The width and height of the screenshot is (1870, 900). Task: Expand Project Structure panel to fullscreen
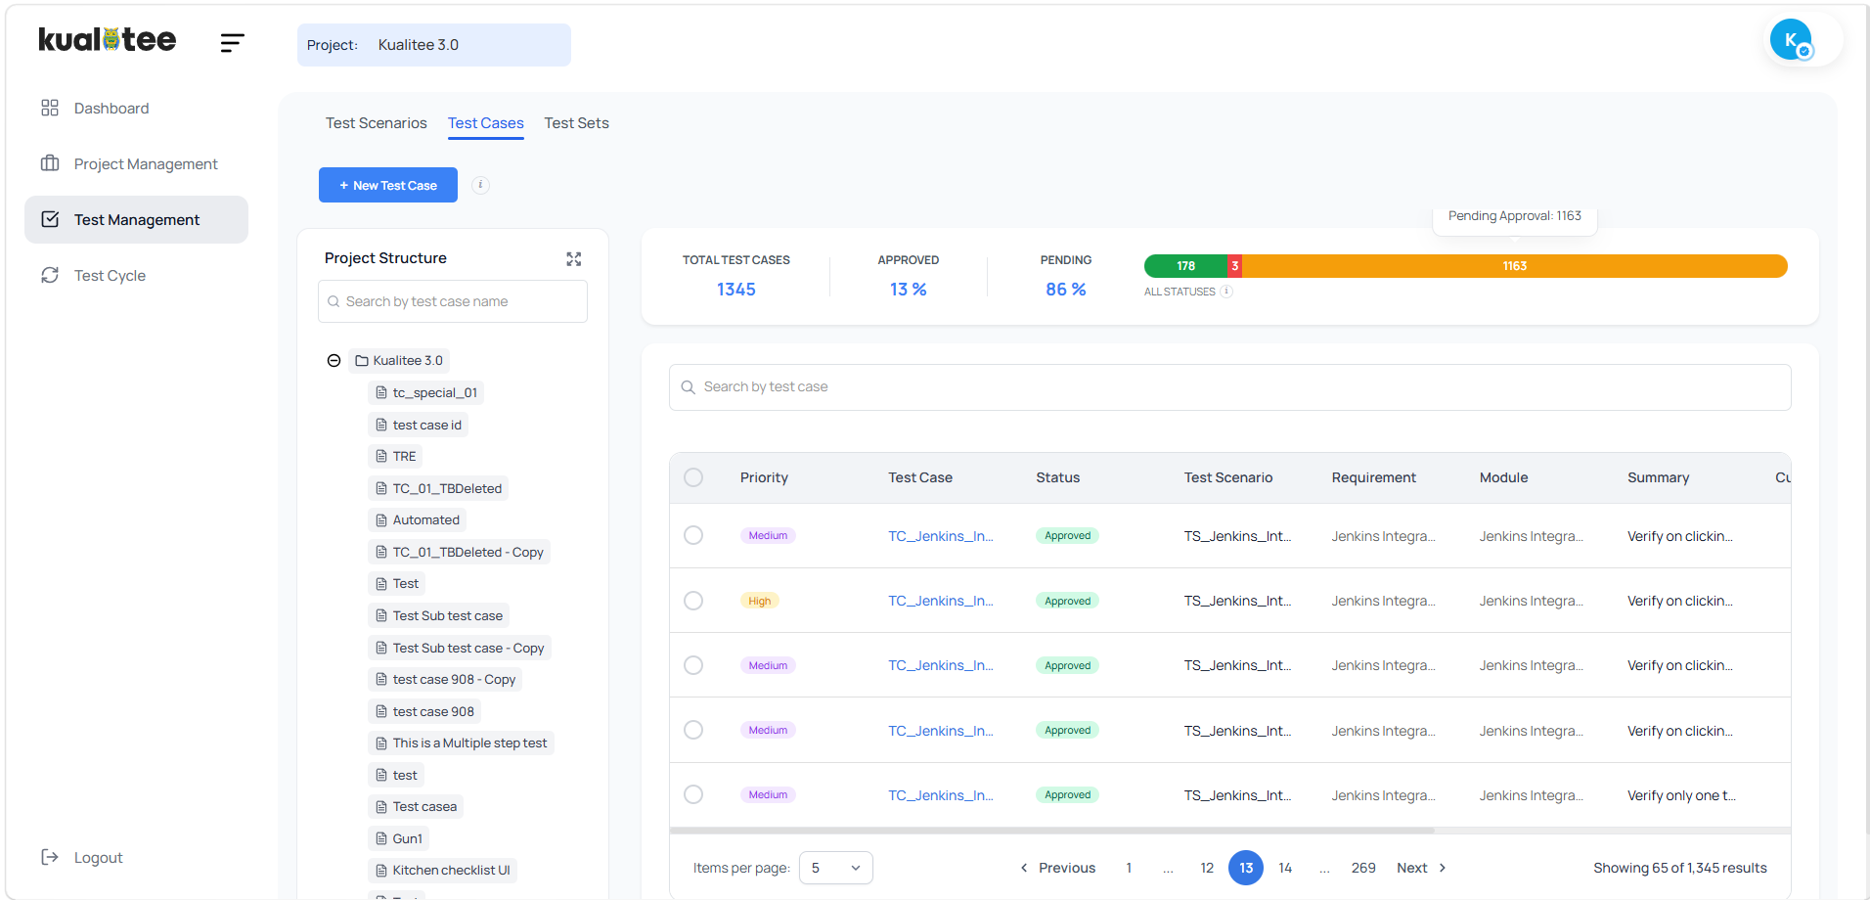574,259
